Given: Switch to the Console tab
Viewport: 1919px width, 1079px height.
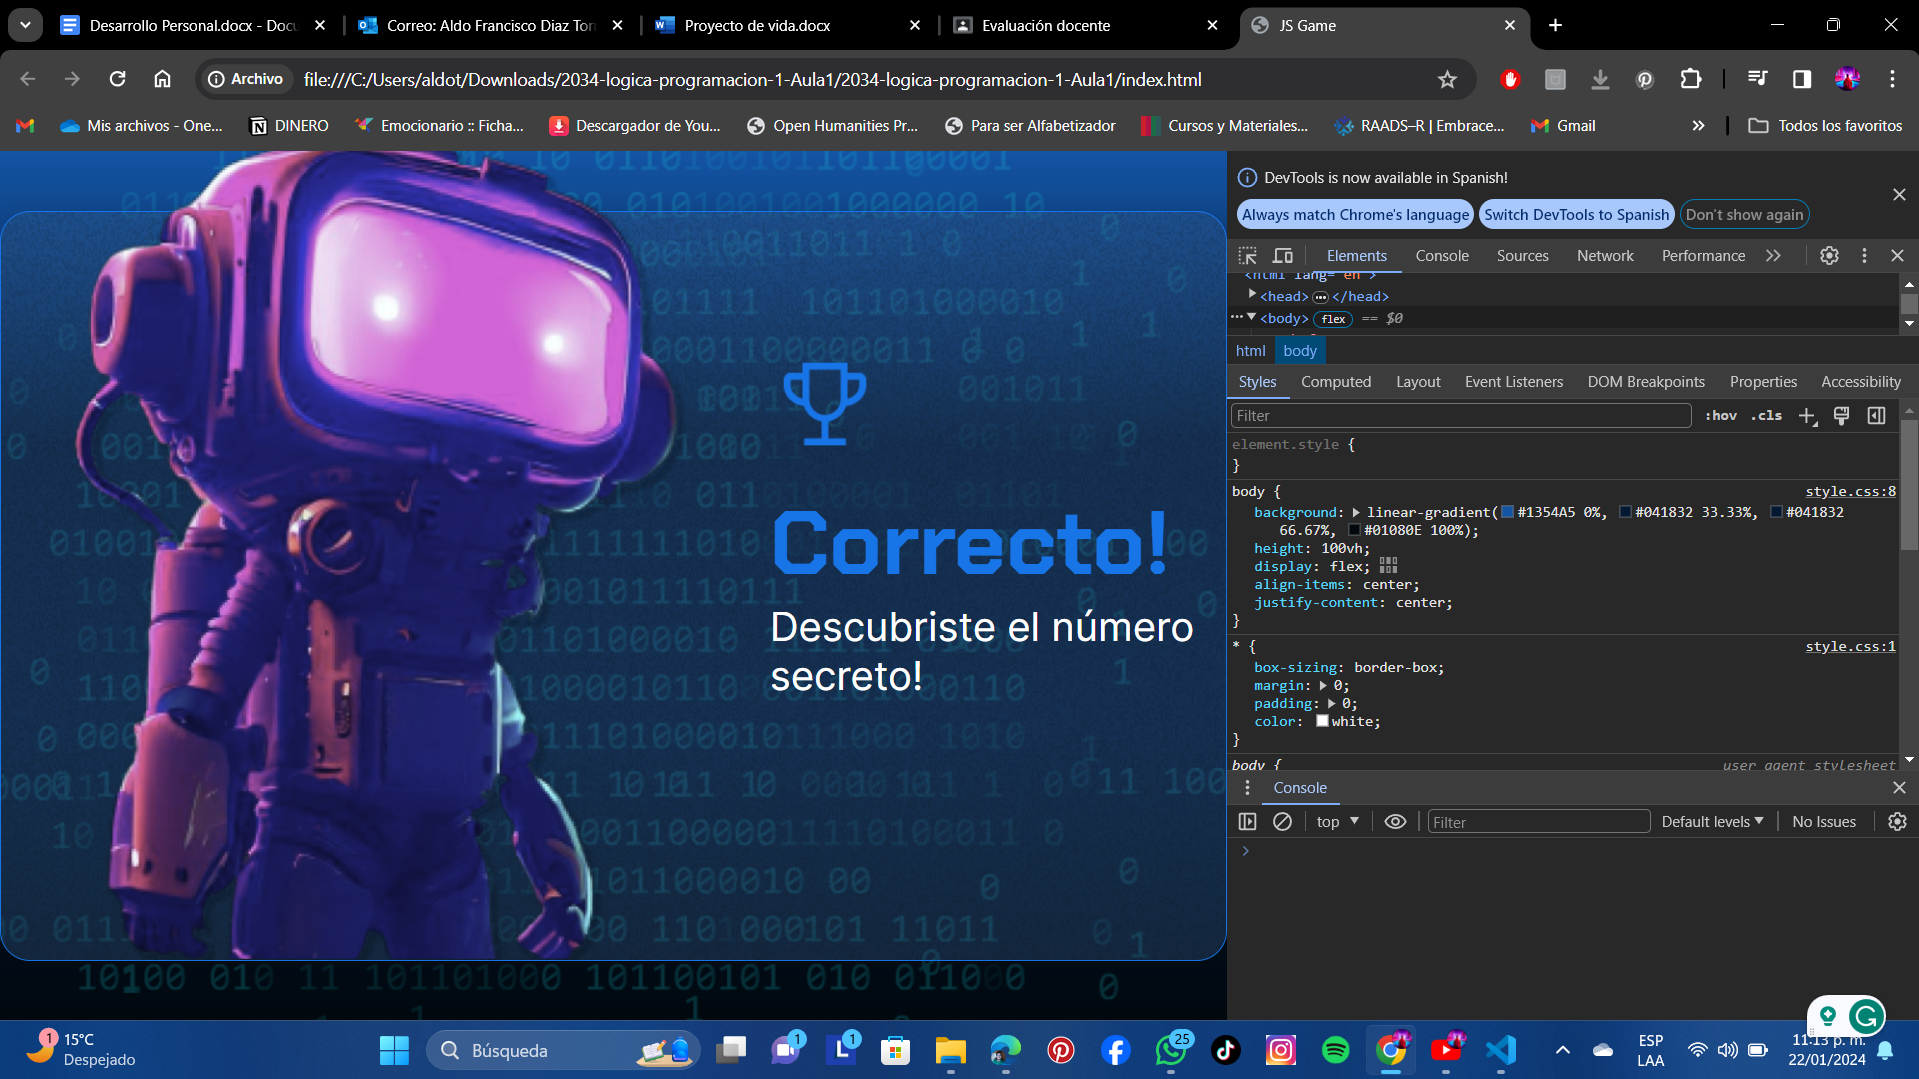Looking at the screenshot, I should 1442,256.
